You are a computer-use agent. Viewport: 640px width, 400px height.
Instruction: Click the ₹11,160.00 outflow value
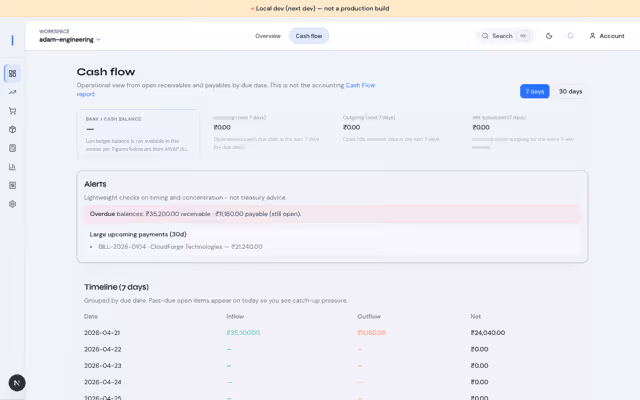click(371, 333)
